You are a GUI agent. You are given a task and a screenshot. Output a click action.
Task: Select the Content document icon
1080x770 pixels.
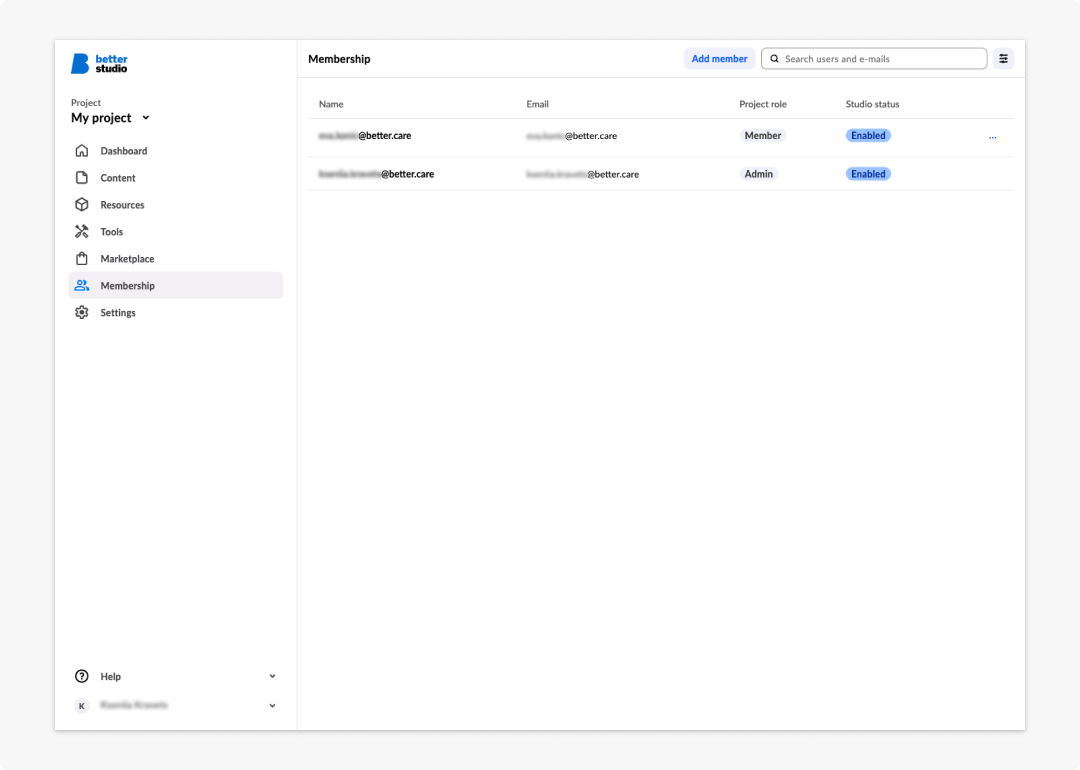coord(82,178)
